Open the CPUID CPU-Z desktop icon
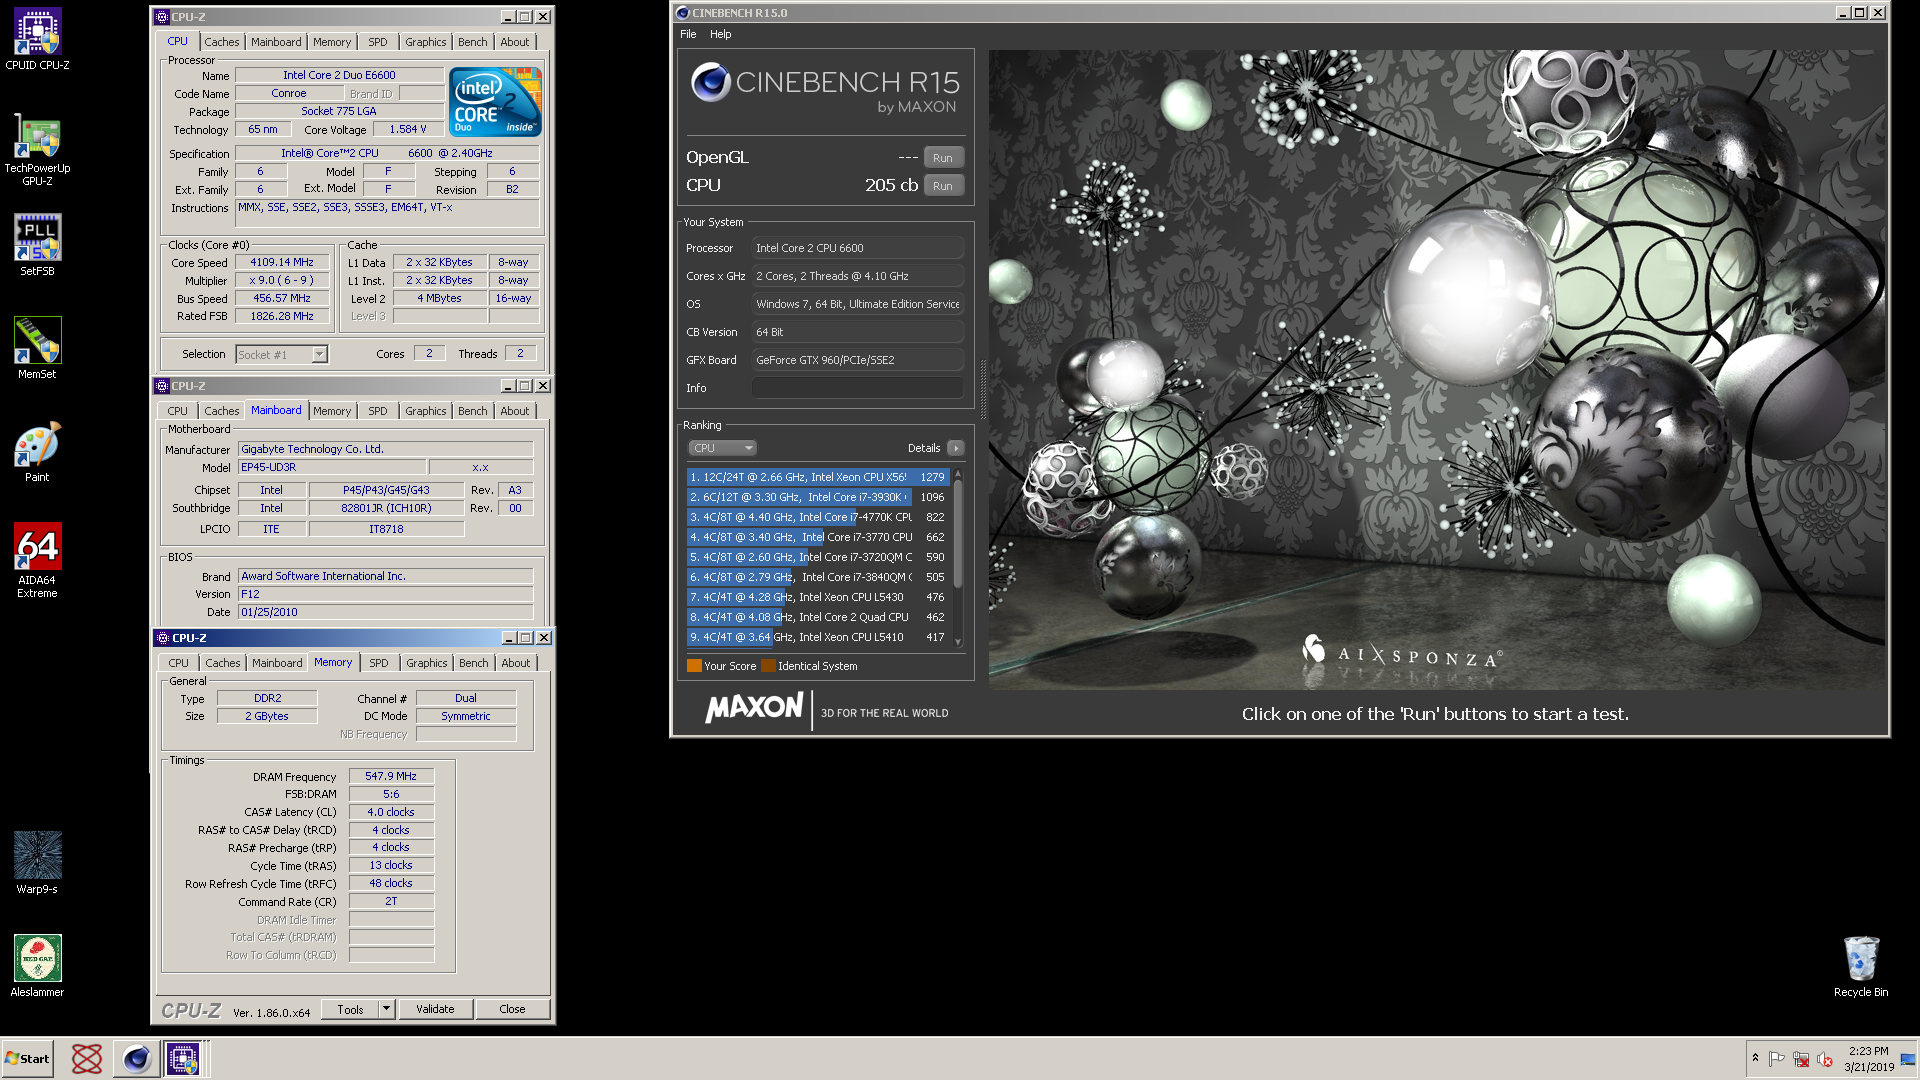 coord(37,40)
